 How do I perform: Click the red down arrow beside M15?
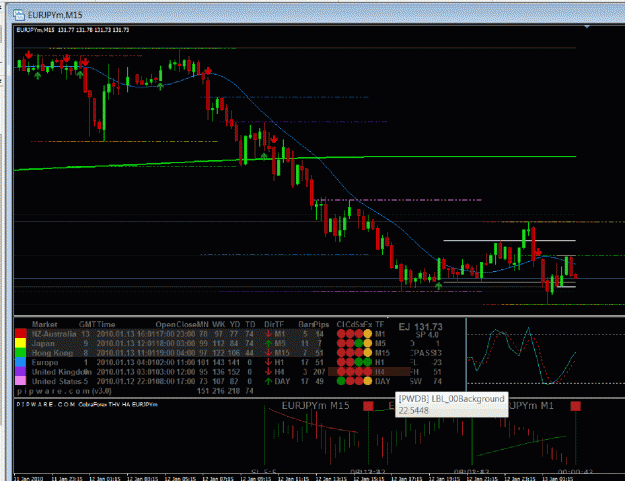point(269,353)
